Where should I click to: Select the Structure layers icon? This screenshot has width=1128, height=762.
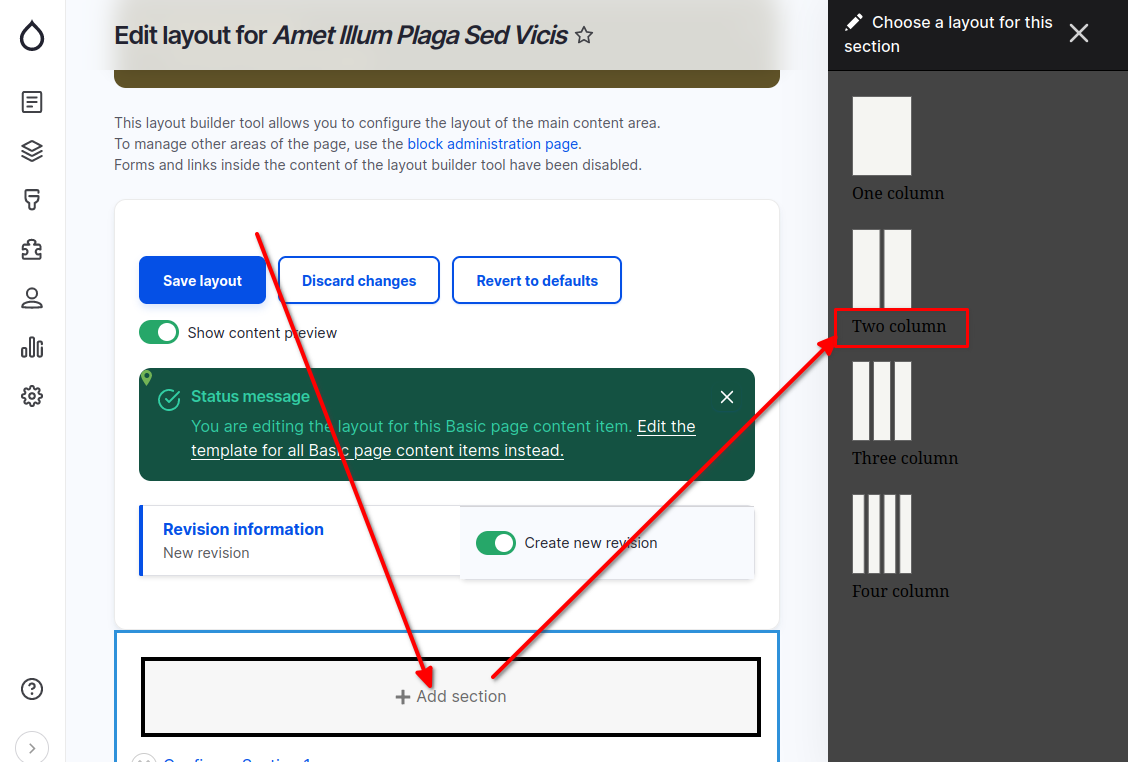pyautogui.click(x=32, y=150)
